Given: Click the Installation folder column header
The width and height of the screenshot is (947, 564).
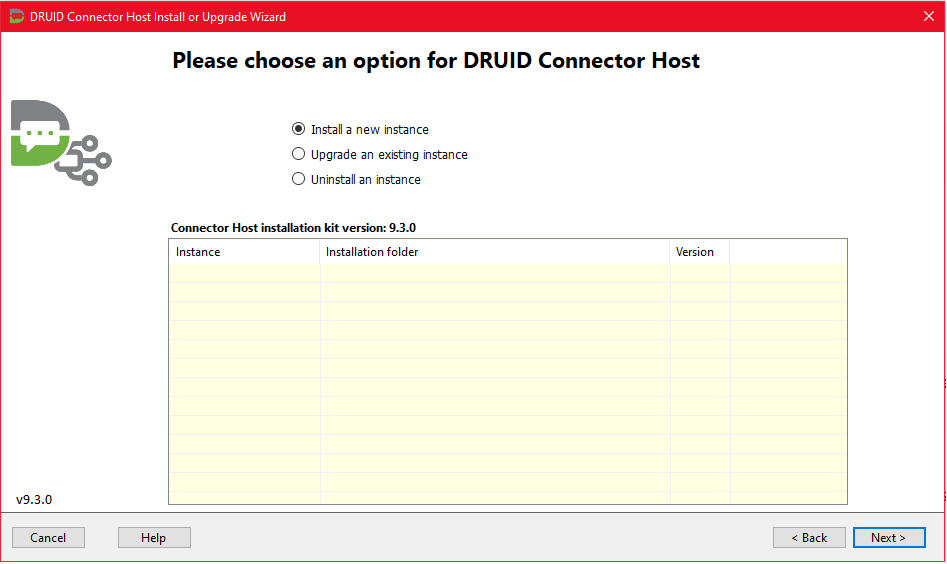Looking at the screenshot, I should coord(494,252).
